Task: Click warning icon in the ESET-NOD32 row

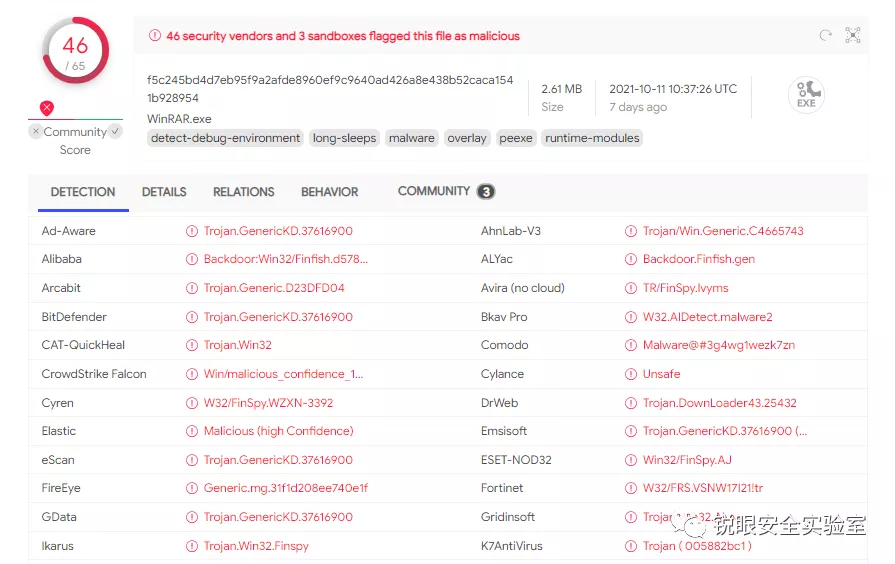Action: pyautogui.click(x=631, y=460)
